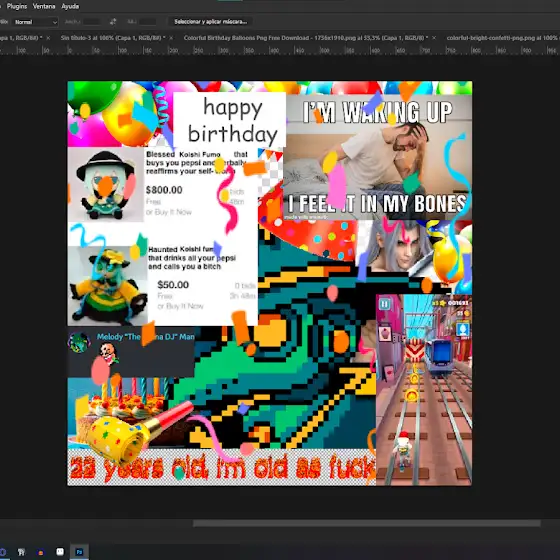Switch to the colorful-bright-confetti-png.png tab
This screenshot has height=560, width=560.
tap(503, 38)
